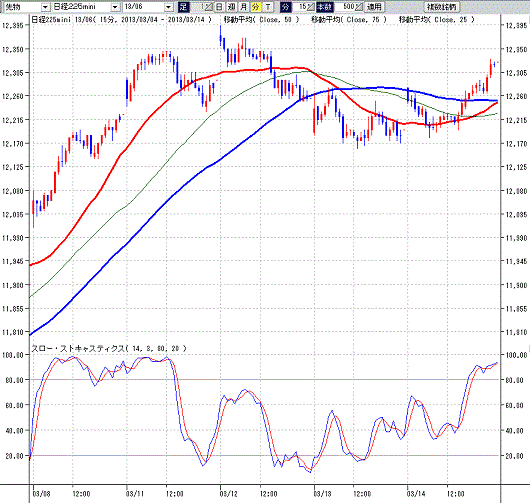Click the 03/14 date label on time axis

coord(416,494)
